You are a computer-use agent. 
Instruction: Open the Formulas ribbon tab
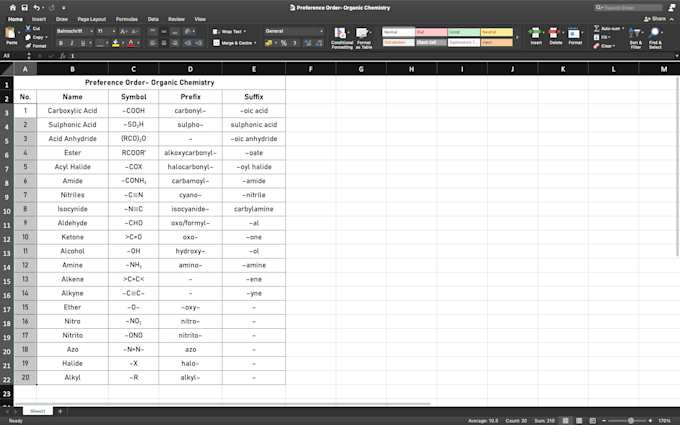point(127,19)
